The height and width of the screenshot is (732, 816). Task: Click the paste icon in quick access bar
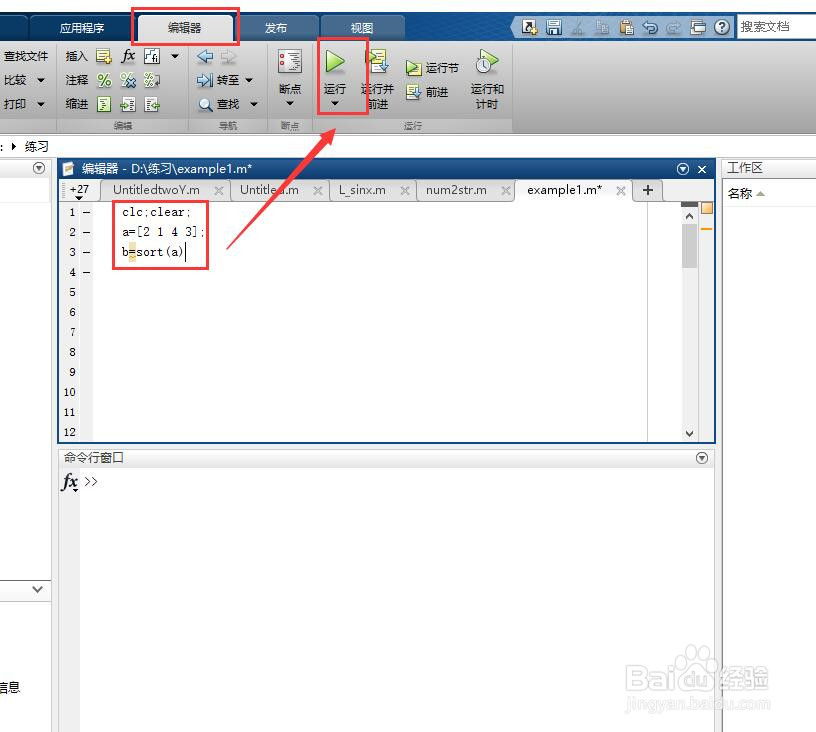pos(626,27)
